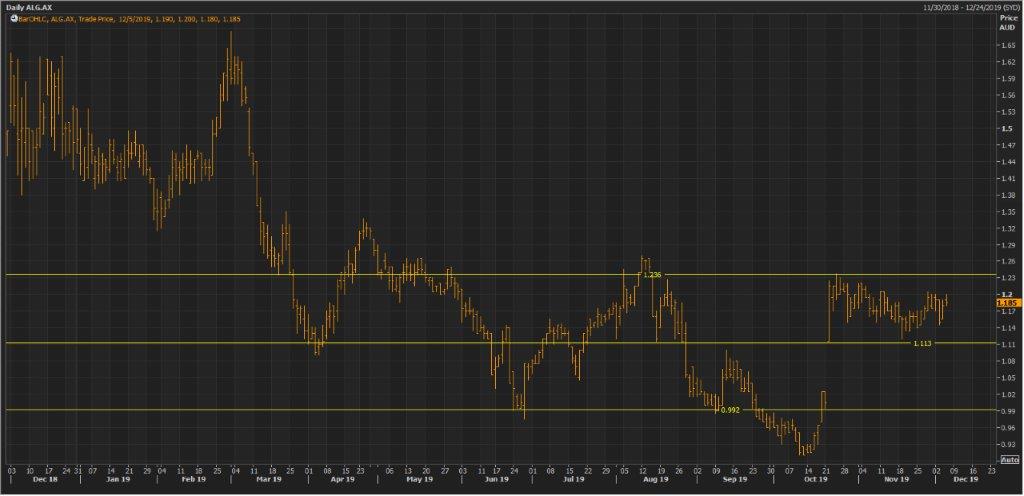Click Sep 19 on the time axis
This screenshot has width=1024, height=496.
pyautogui.click(x=733, y=479)
